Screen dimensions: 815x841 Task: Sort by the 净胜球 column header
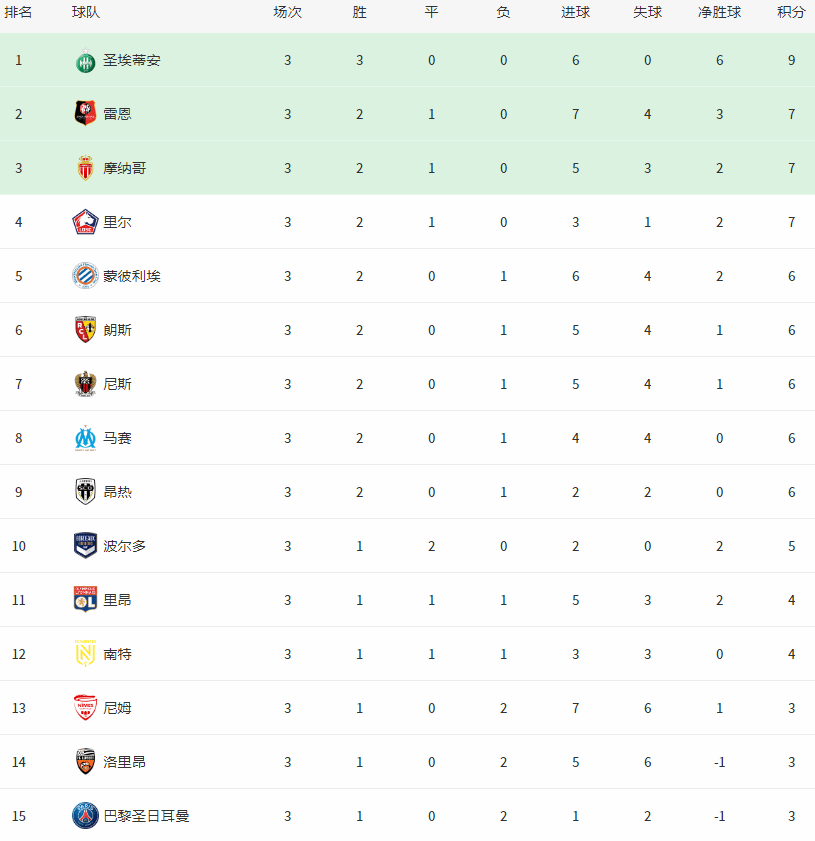(x=719, y=13)
